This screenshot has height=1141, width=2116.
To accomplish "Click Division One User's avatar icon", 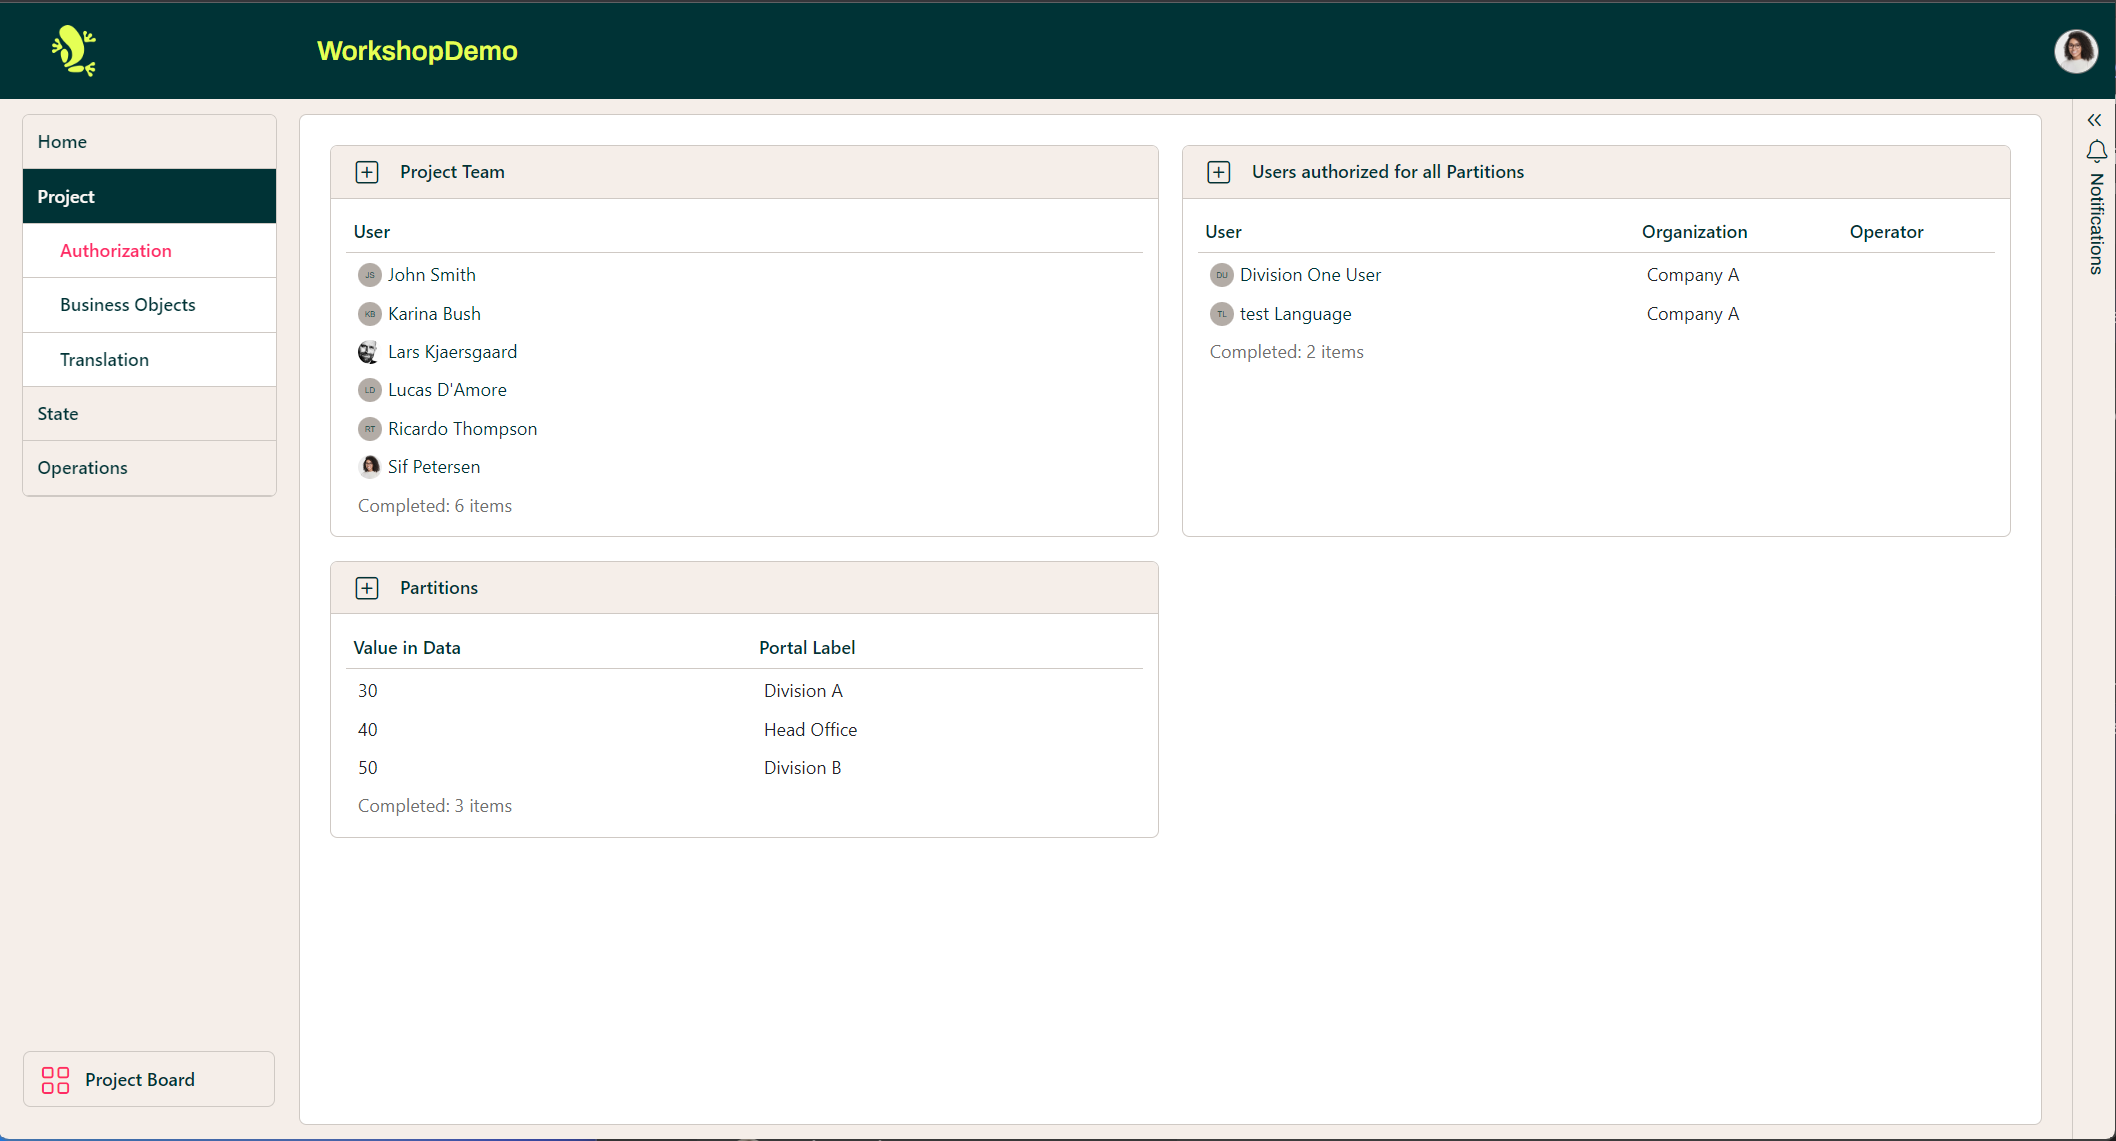I will click(1220, 275).
